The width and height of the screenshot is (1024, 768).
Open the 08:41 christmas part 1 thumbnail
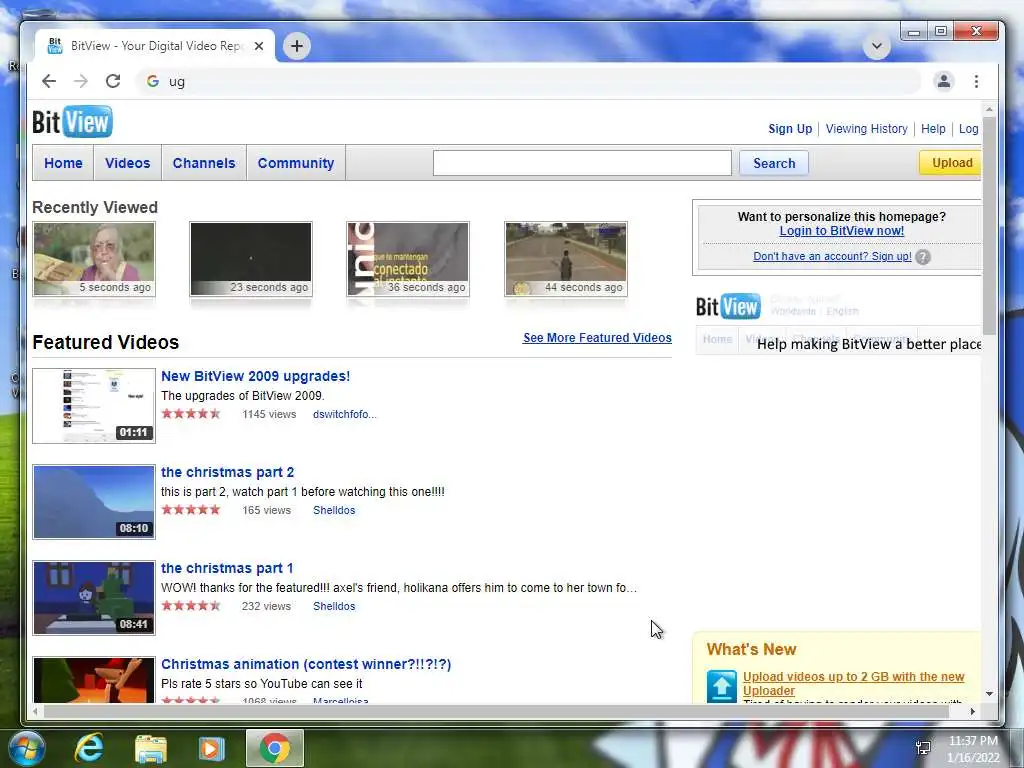(x=94, y=598)
